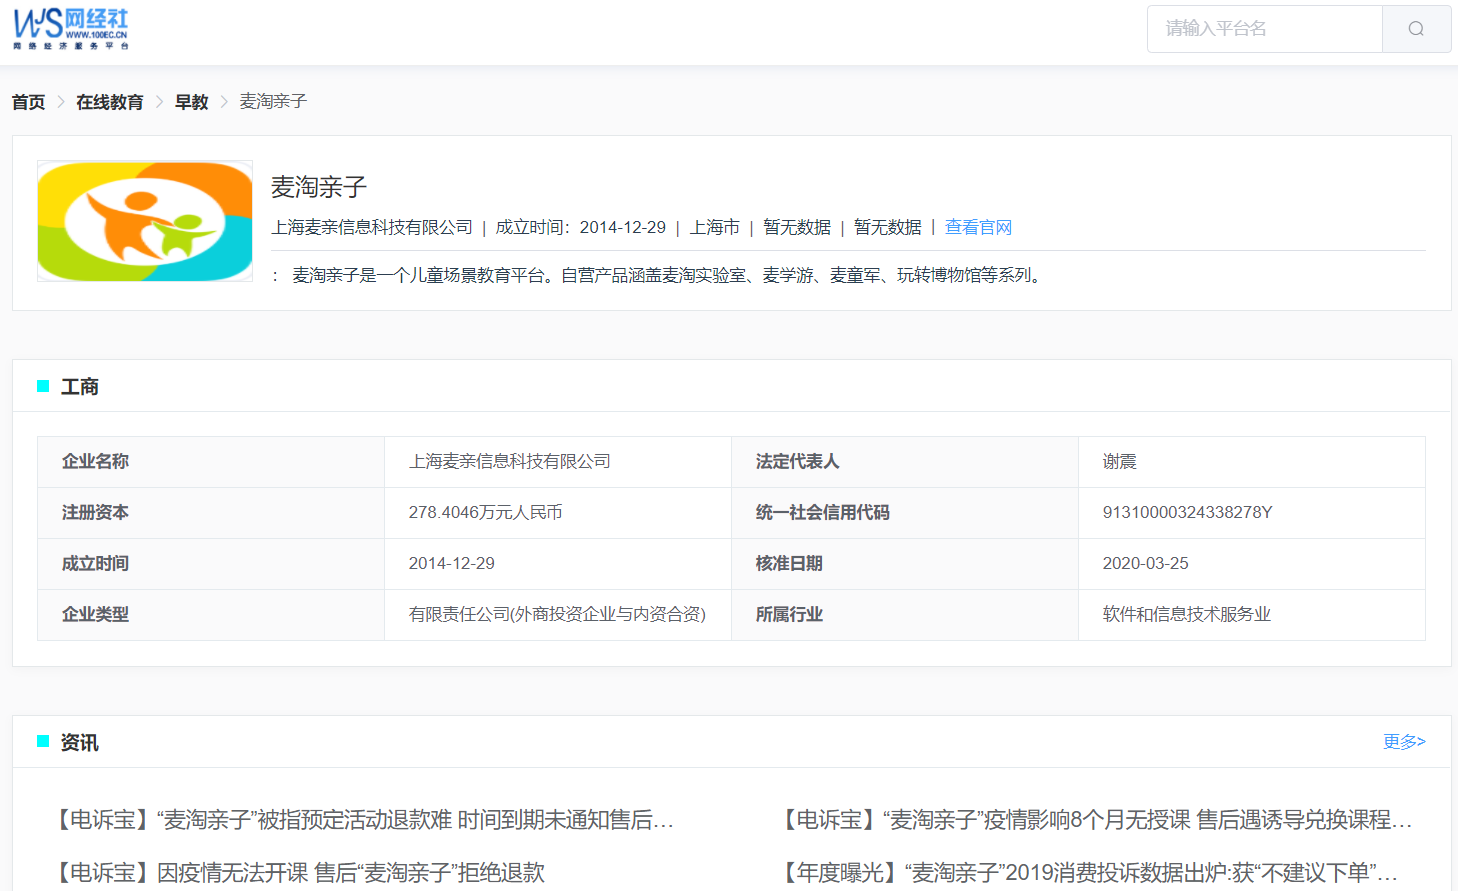Open 在线教育 breadcrumb link
Image resolution: width=1458 pixels, height=891 pixels.
pyautogui.click(x=110, y=102)
